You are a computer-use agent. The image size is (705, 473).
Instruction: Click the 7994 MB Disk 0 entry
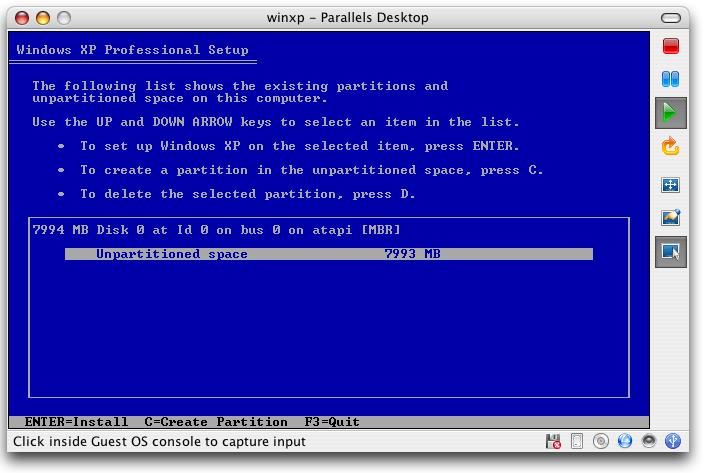click(217, 230)
